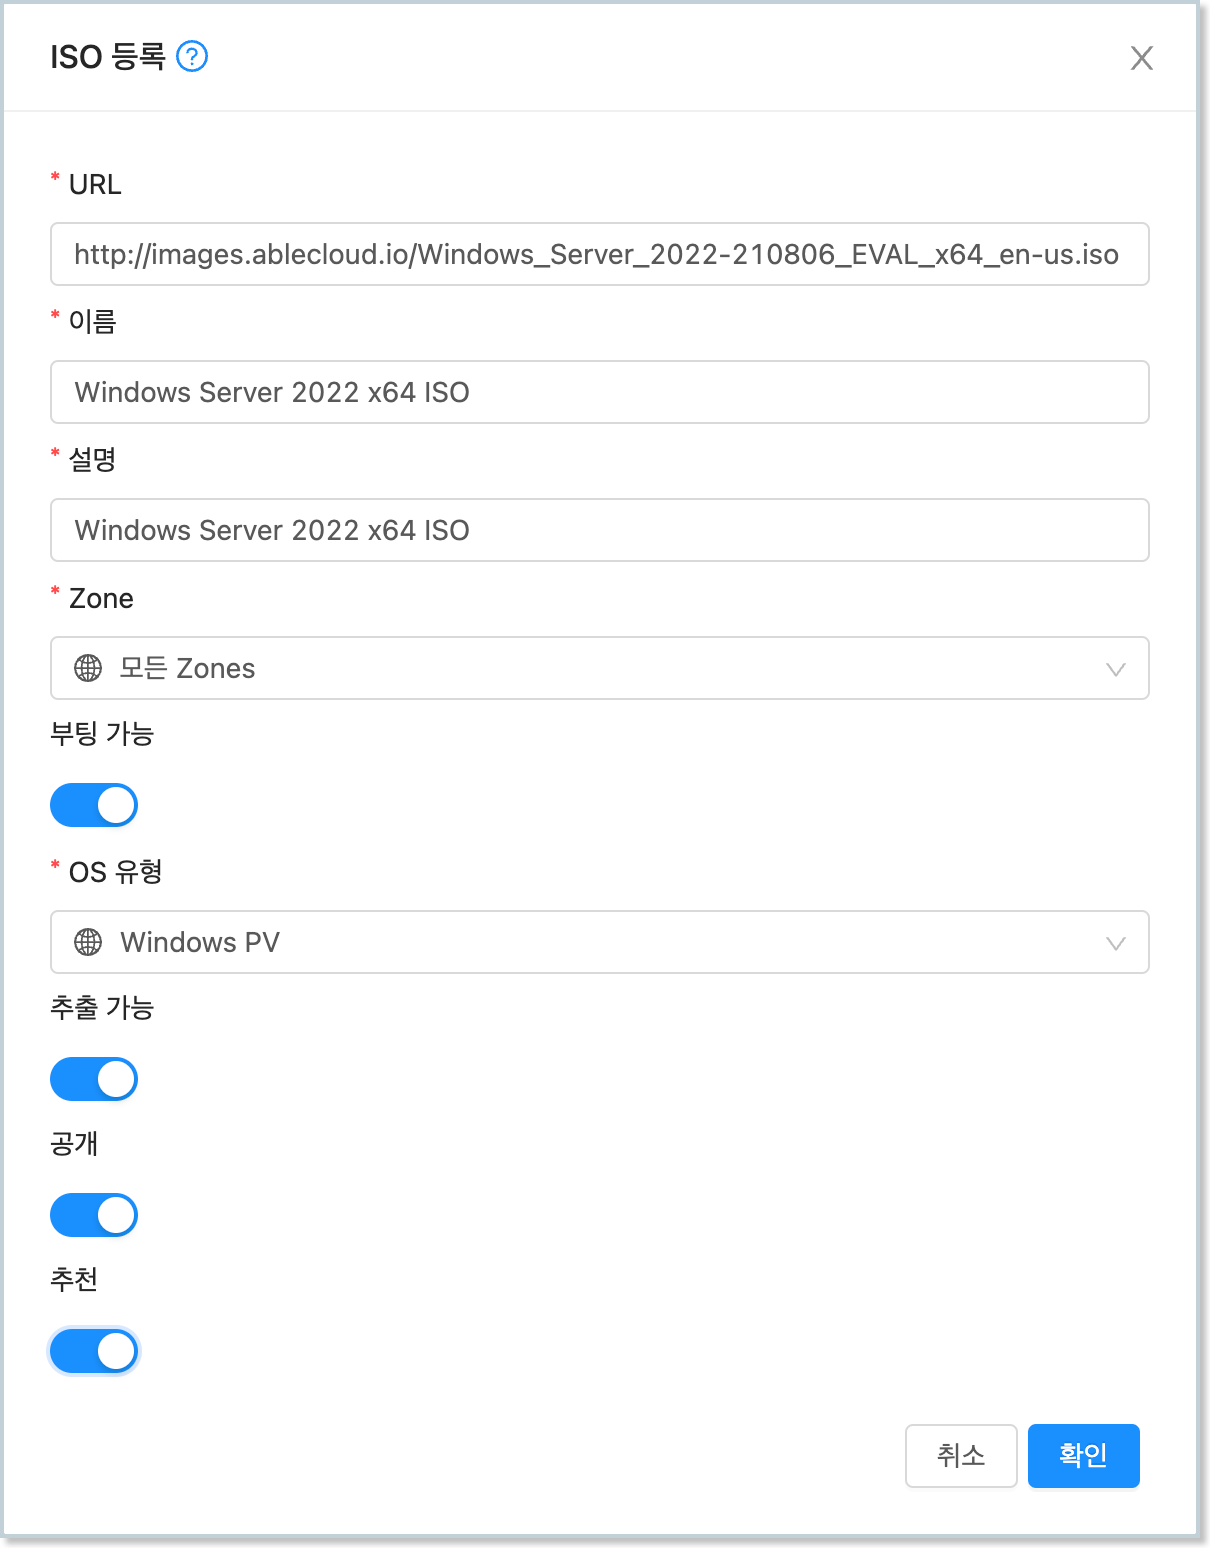Click the chevron arrow on the Zone selector
The image size is (1210, 1548).
(x=1115, y=668)
